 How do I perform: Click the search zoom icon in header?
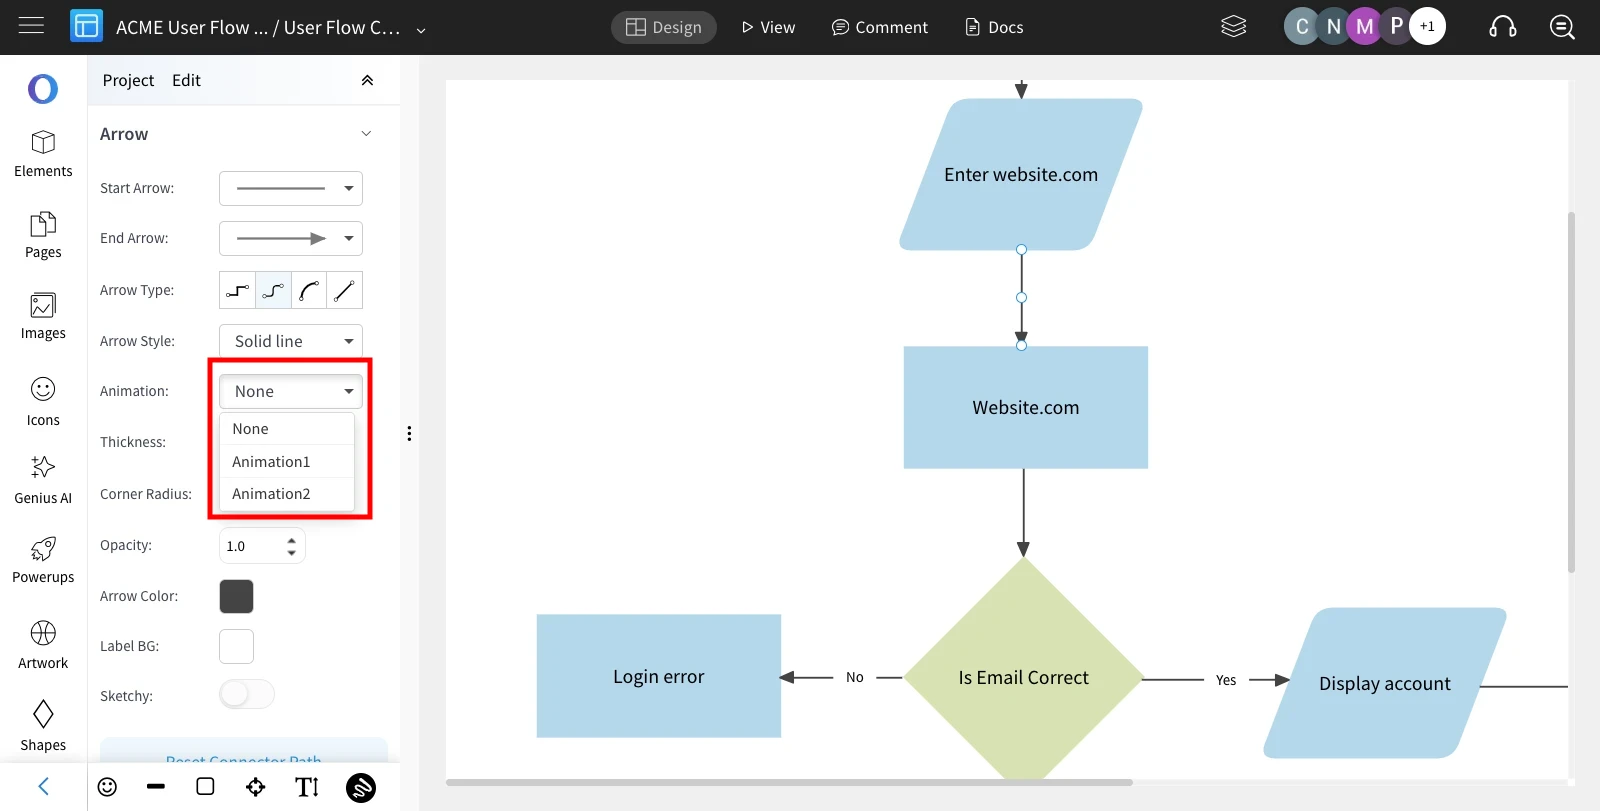click(1562, 27)
